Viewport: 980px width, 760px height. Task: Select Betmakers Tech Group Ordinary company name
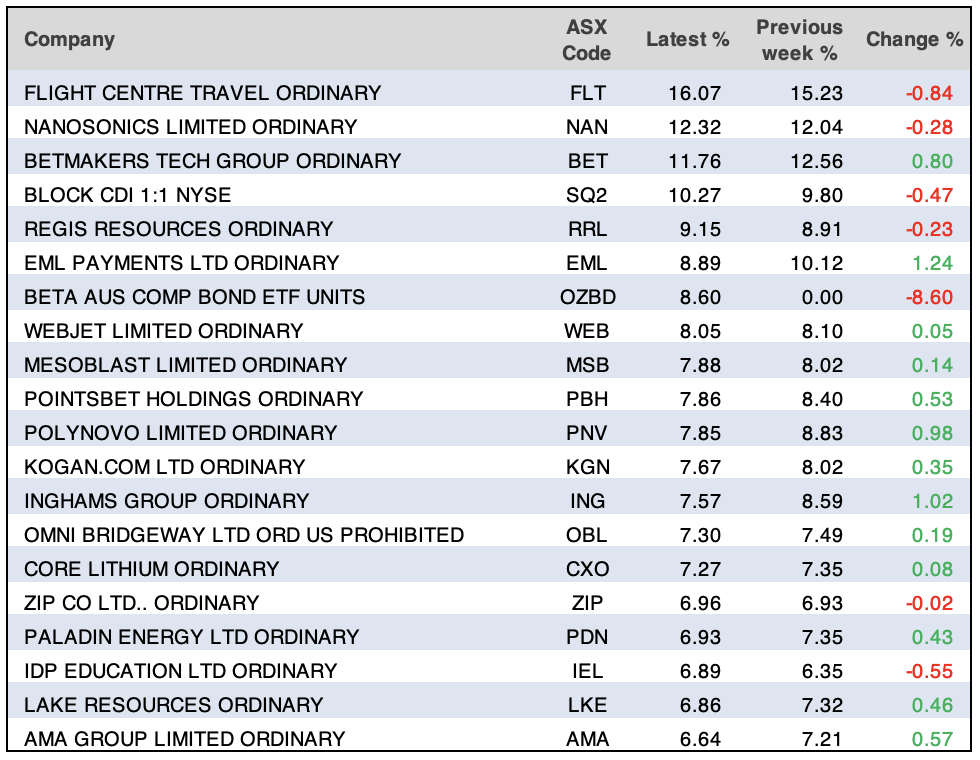[212, 161]
